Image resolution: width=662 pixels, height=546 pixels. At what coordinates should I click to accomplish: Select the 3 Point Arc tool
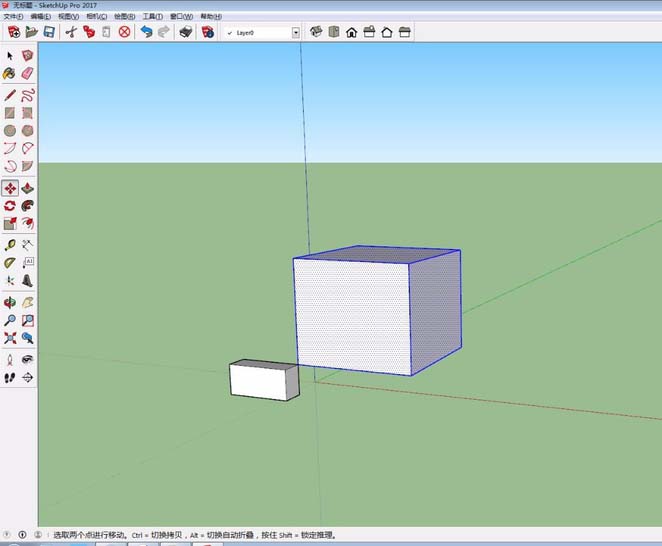(10, 166)
